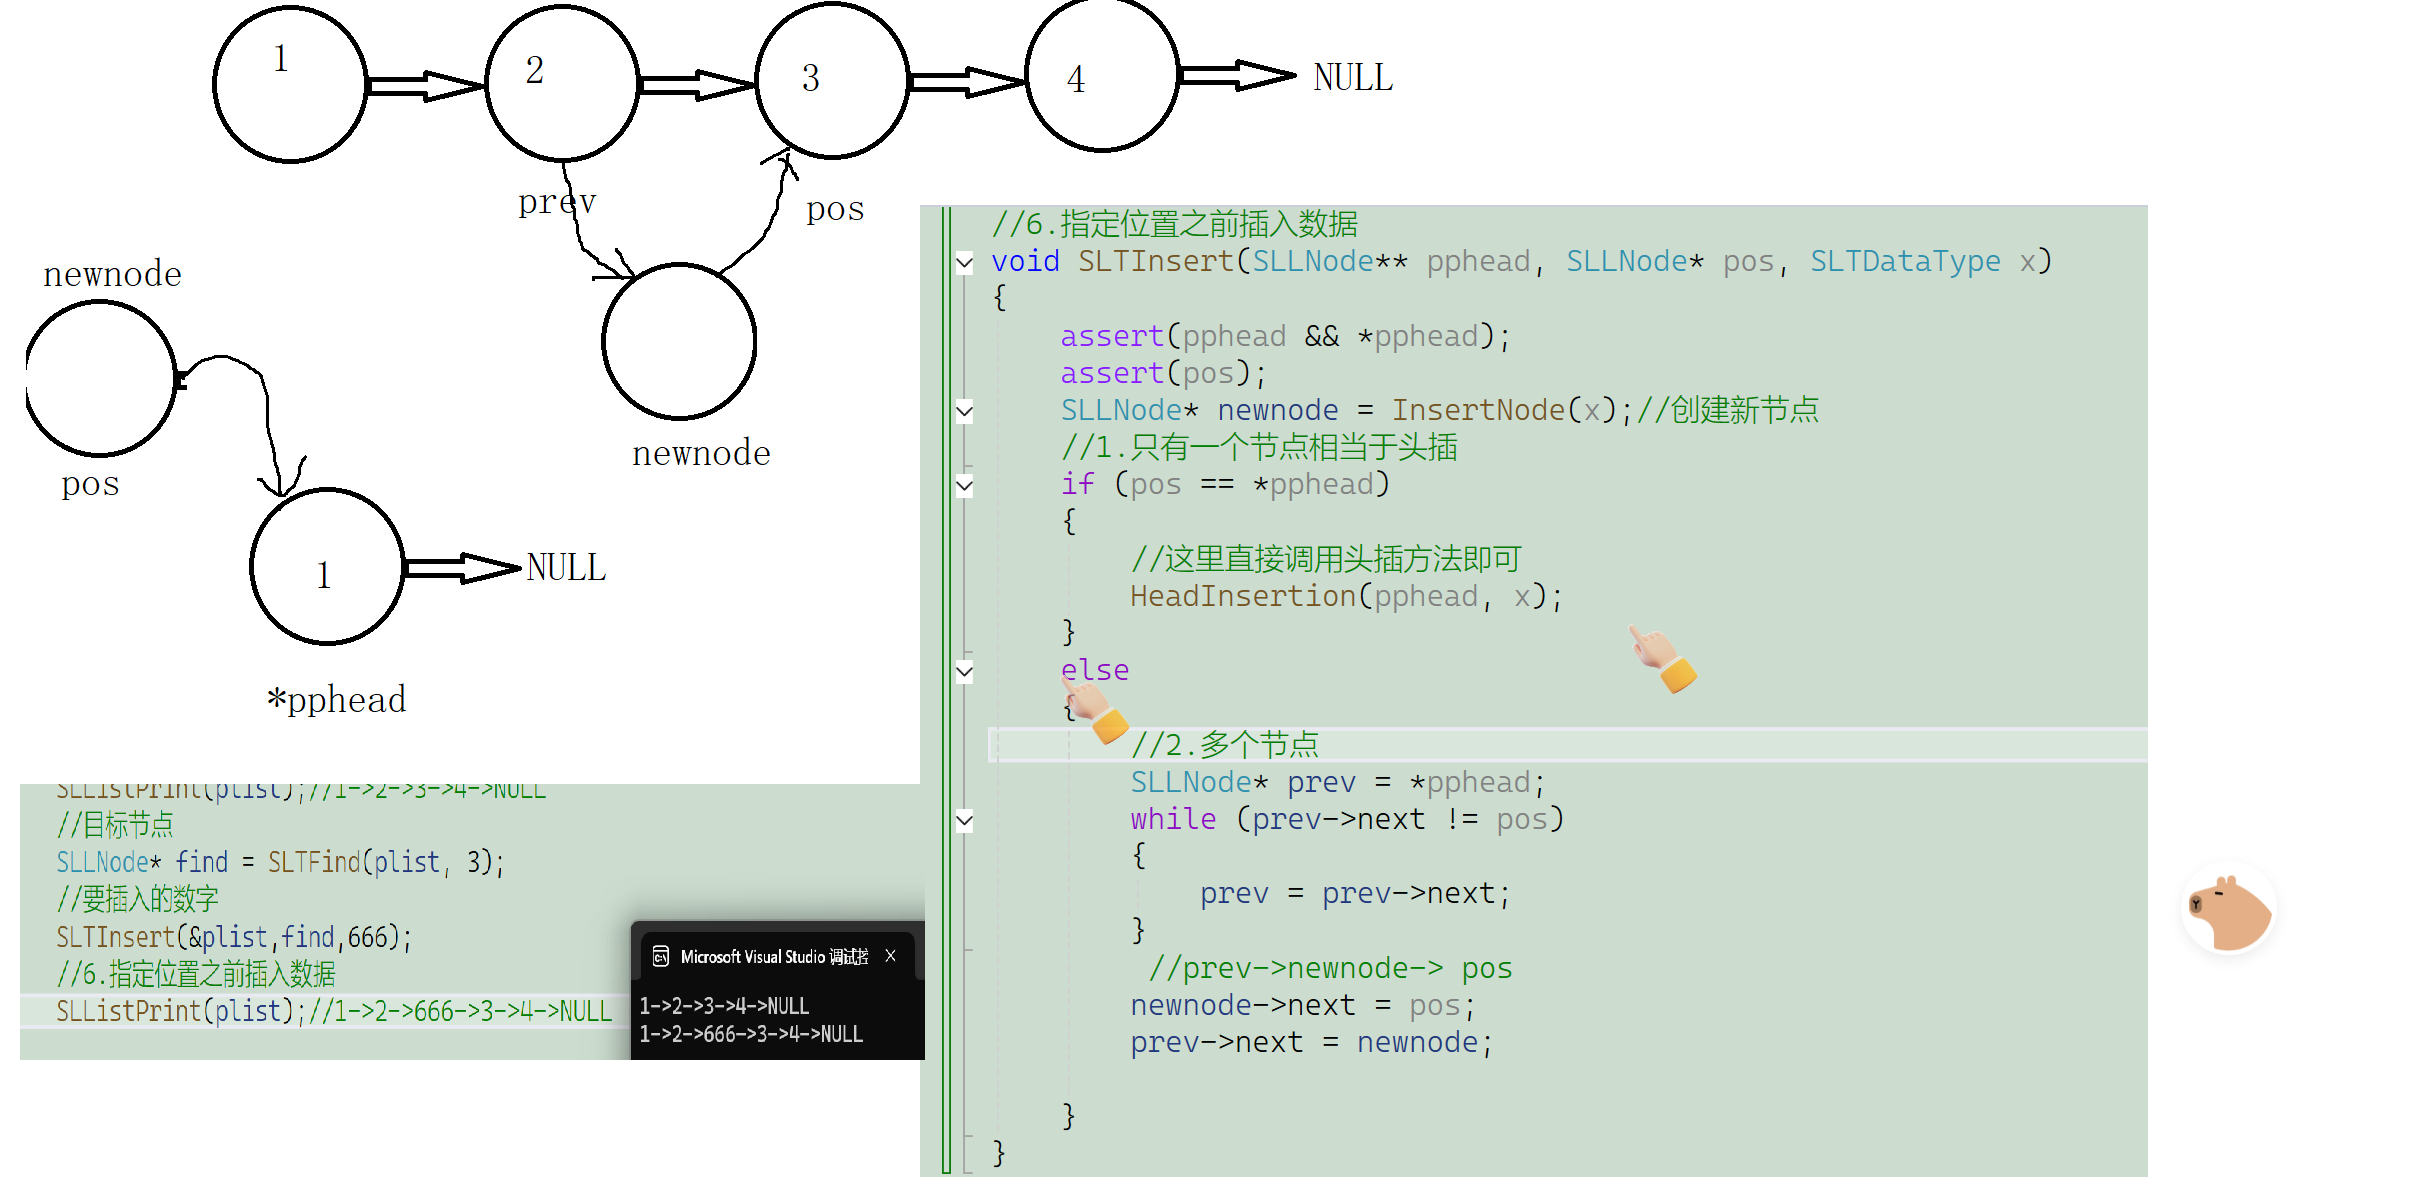Screen dimensions: 2414x1177
Task: Click the highlighted //2.多个节点 comment line
Action: pos(1224,745)
